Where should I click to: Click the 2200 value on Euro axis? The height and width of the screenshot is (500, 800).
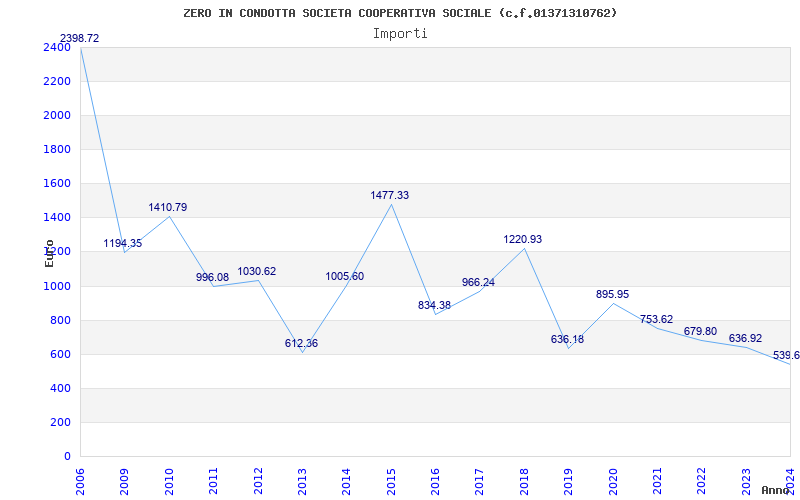pyautogui.click(x=57, y=82)
